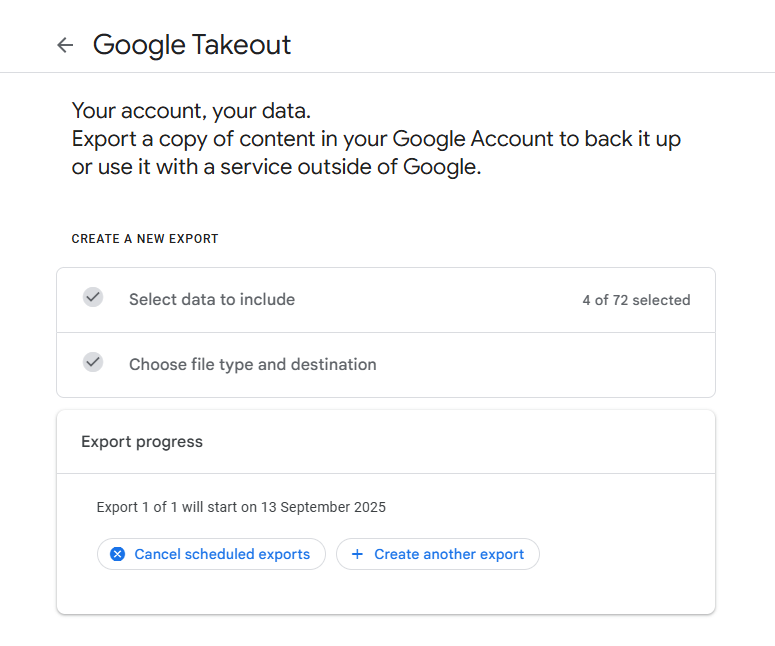Click the CREATE A NEW EXPORT section label
Image resolution: width=775 pixels, height=646 pixels.
point(145,239)
